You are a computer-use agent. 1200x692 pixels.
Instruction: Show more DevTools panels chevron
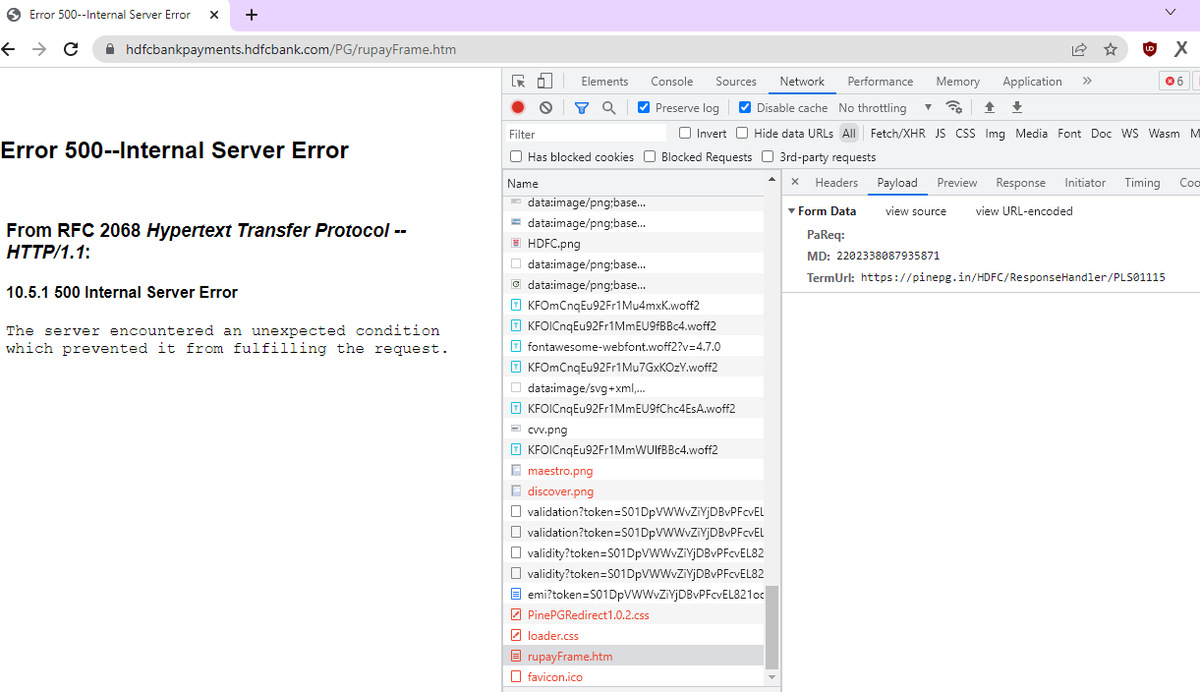(x=1087, y=81)
